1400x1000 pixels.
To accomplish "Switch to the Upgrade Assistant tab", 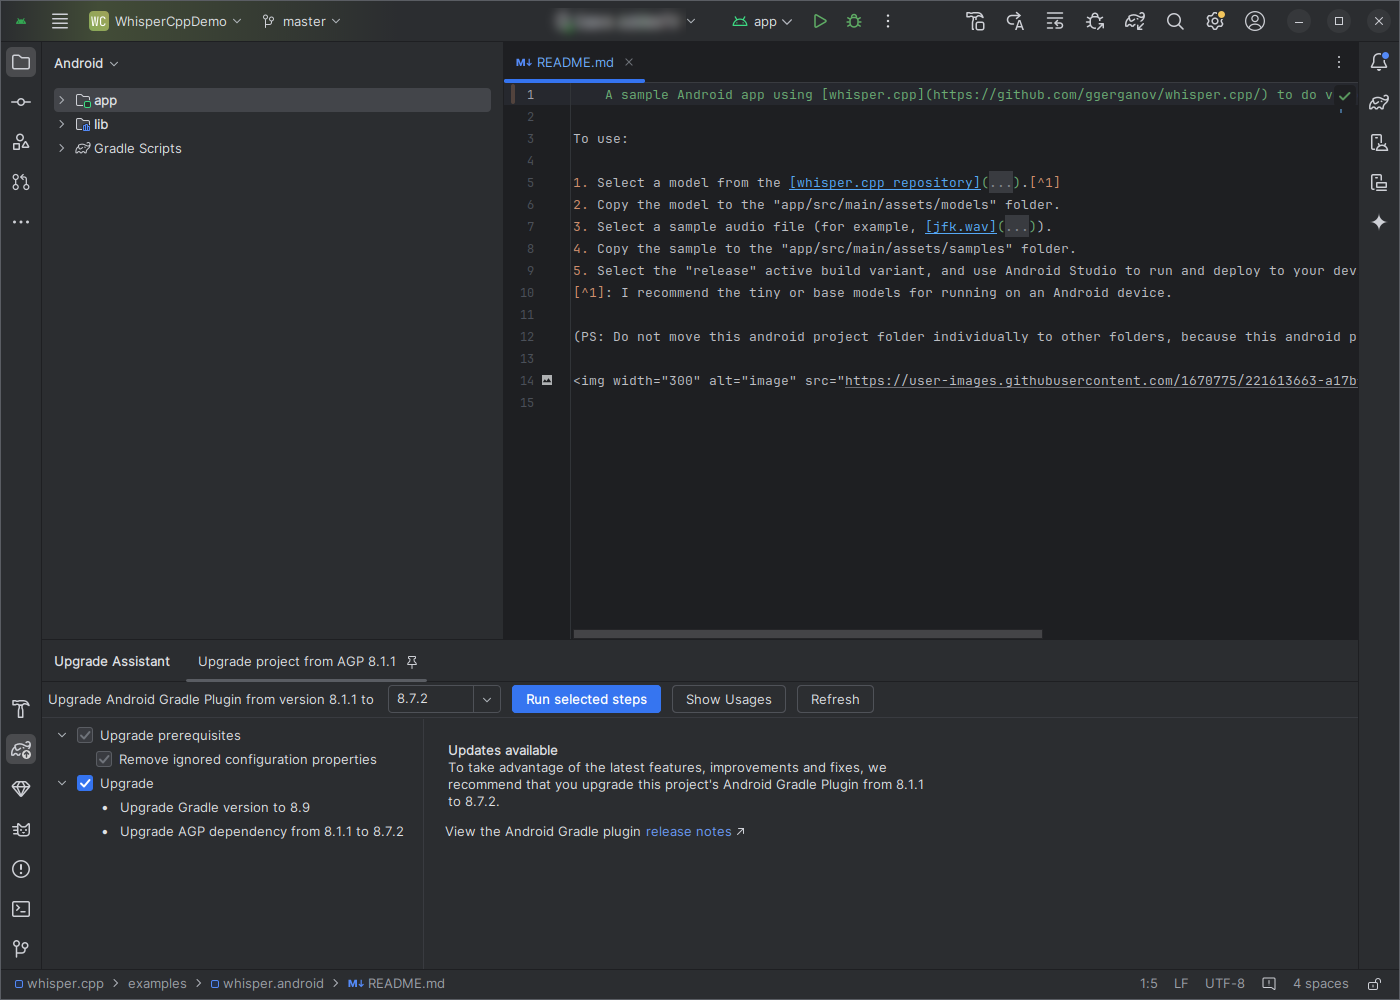I will click(x=112, y=661).
